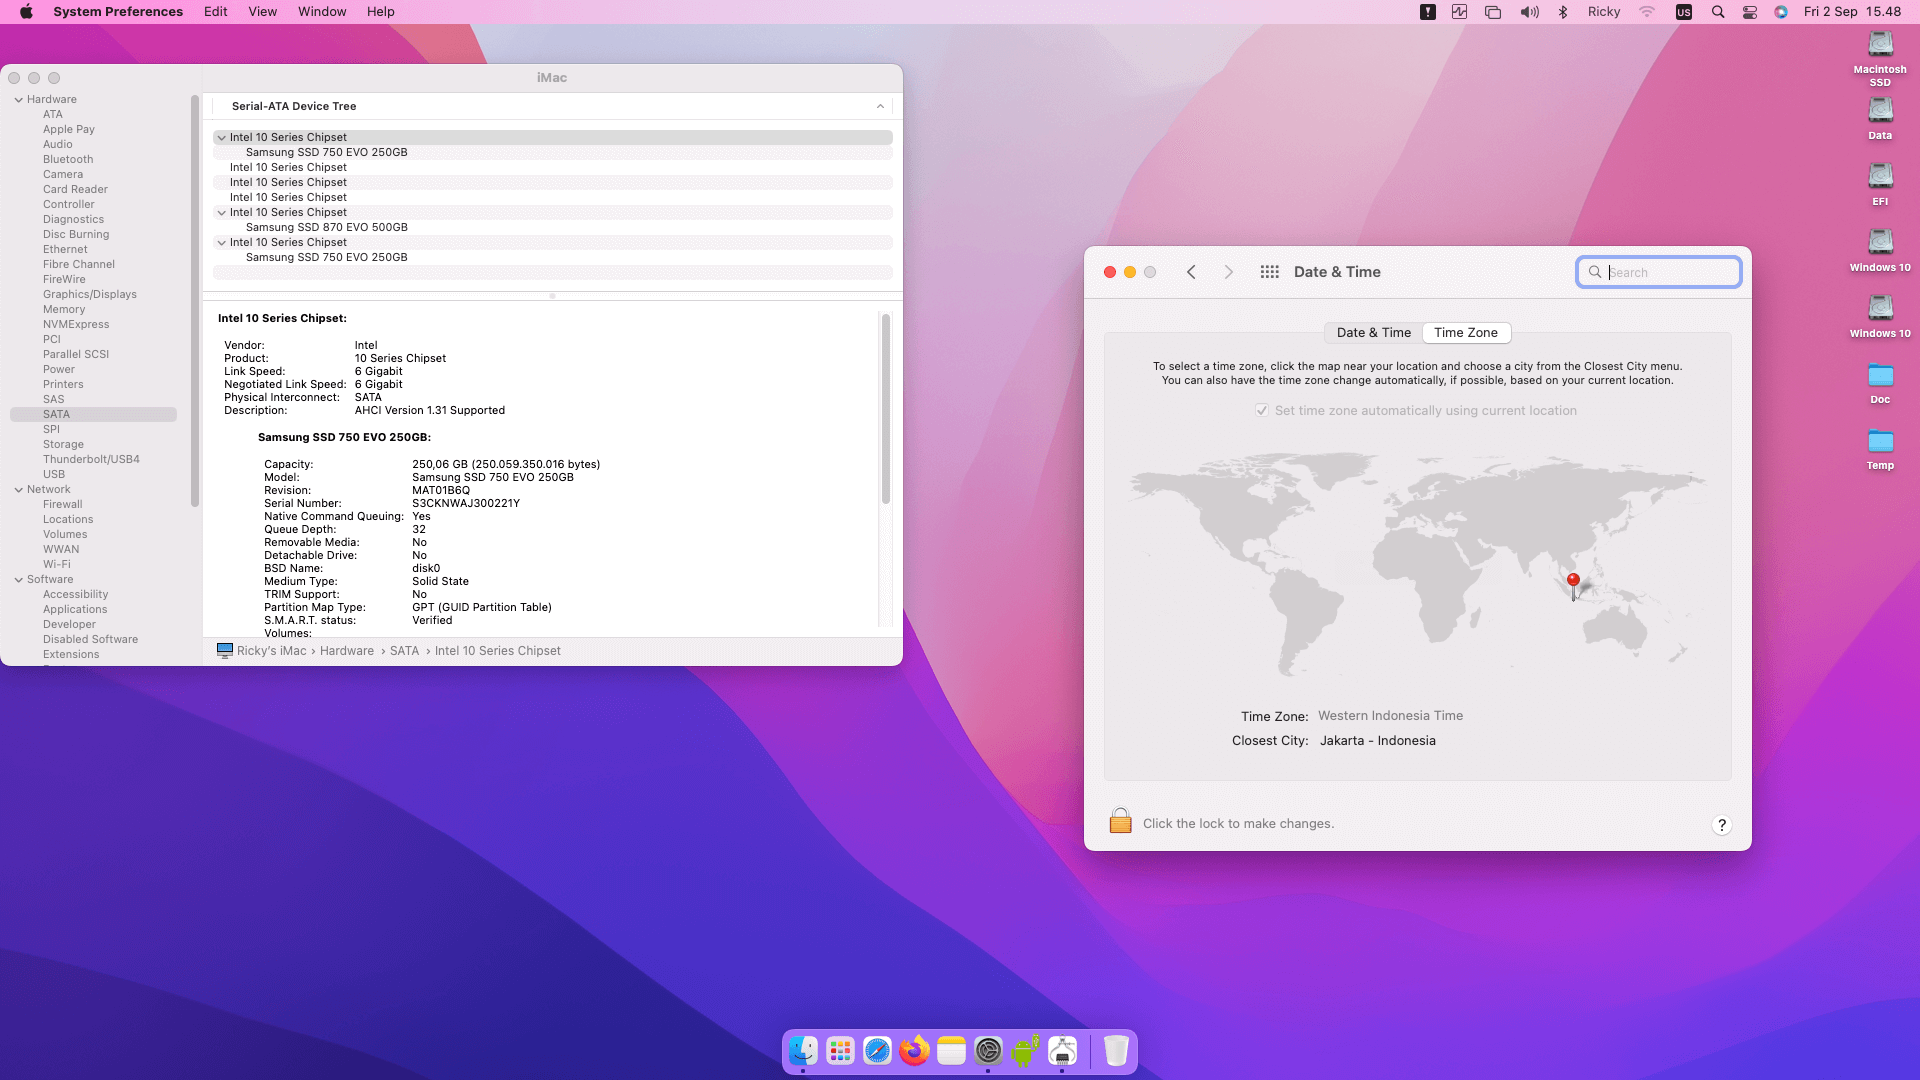Open Launchpad in the dock
The image size is (1920, 1080).
pos(840,1051)
